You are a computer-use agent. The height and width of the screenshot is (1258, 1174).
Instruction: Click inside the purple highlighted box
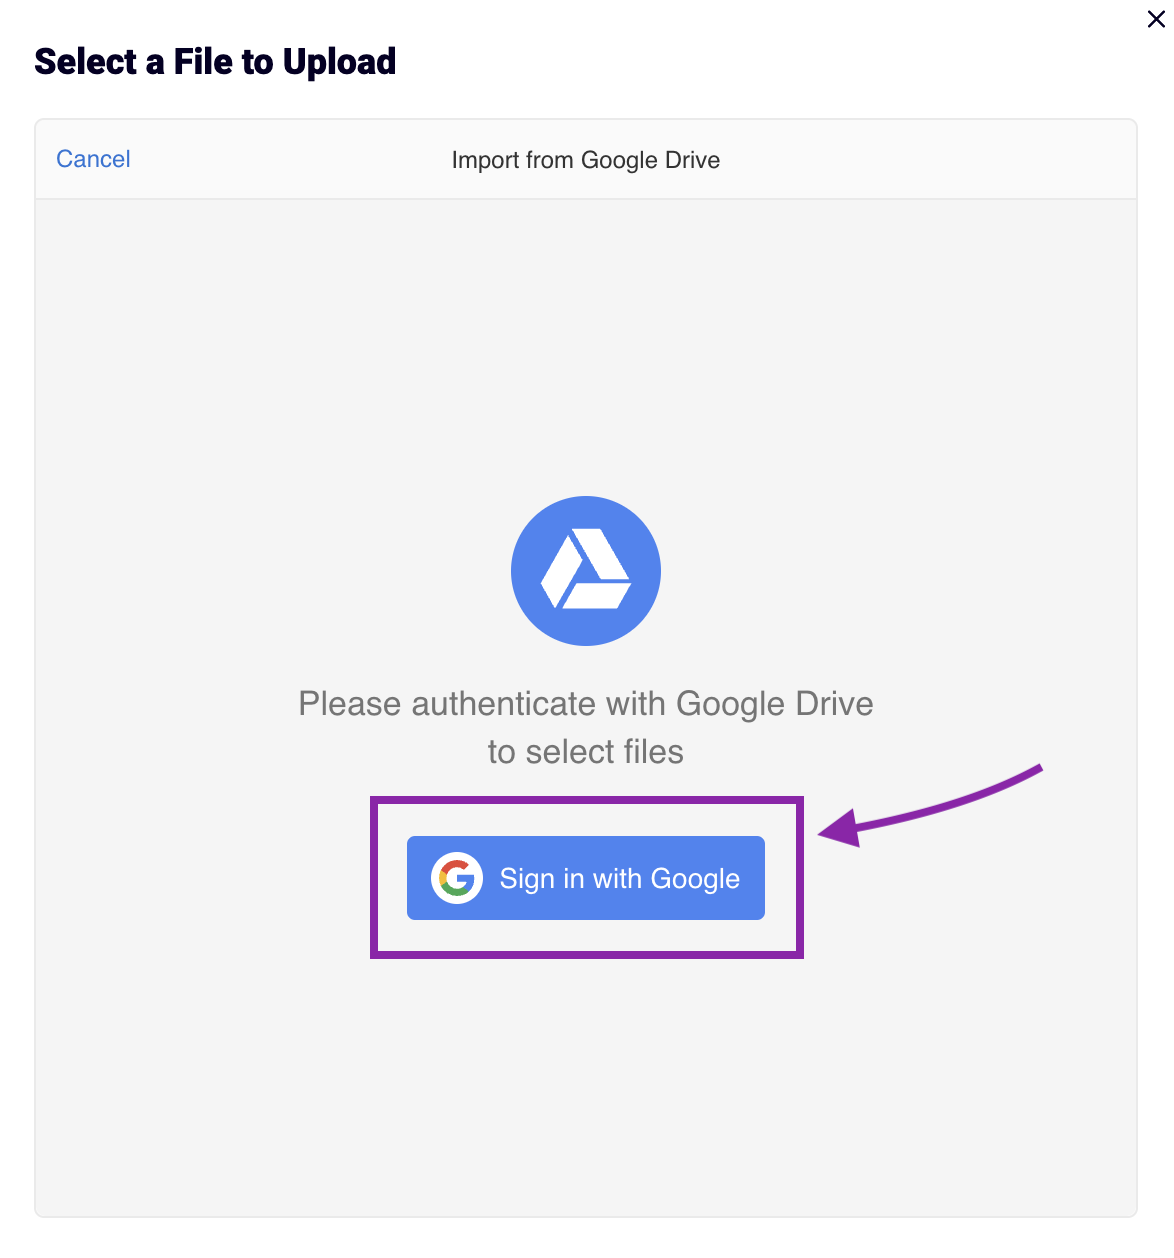[x=586, y=878]
